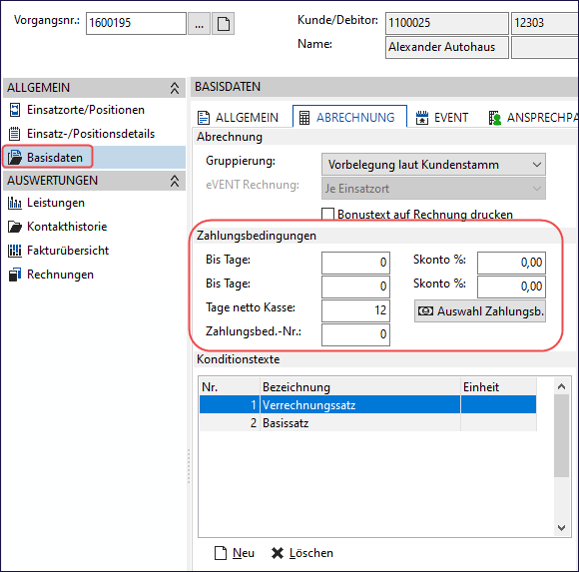Open the Einsatzorte/Positionen sidebar icon

click(x=14, y=110)
